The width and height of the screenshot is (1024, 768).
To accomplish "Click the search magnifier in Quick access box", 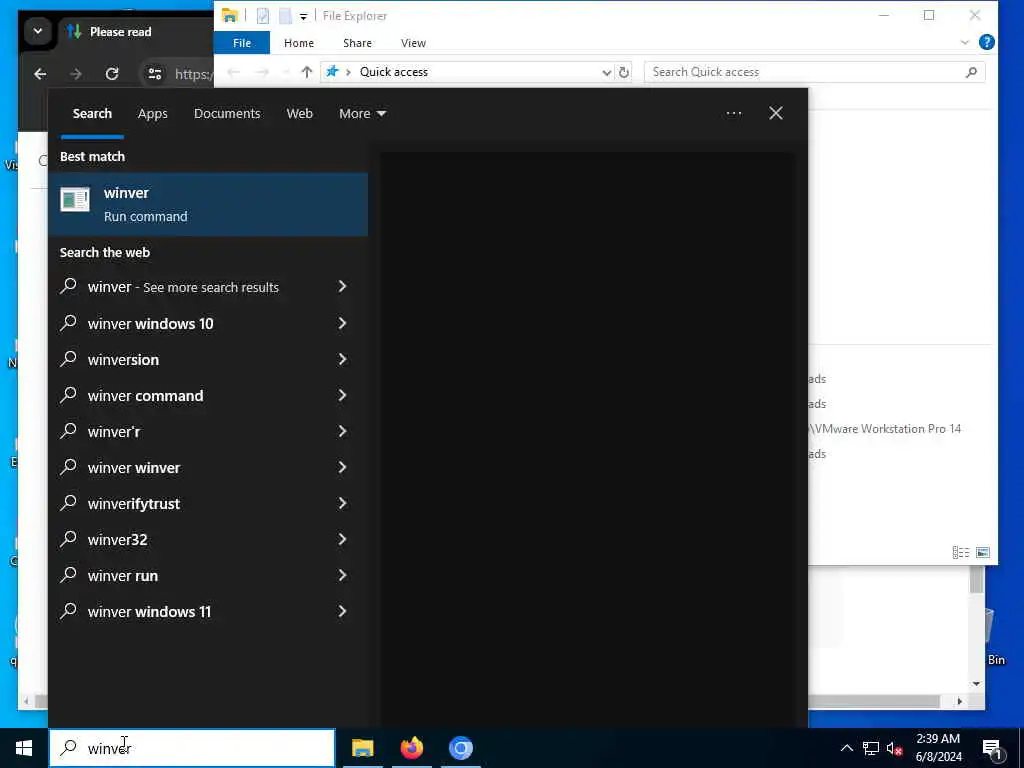I will pyautogui.click(x=971, y=72).
